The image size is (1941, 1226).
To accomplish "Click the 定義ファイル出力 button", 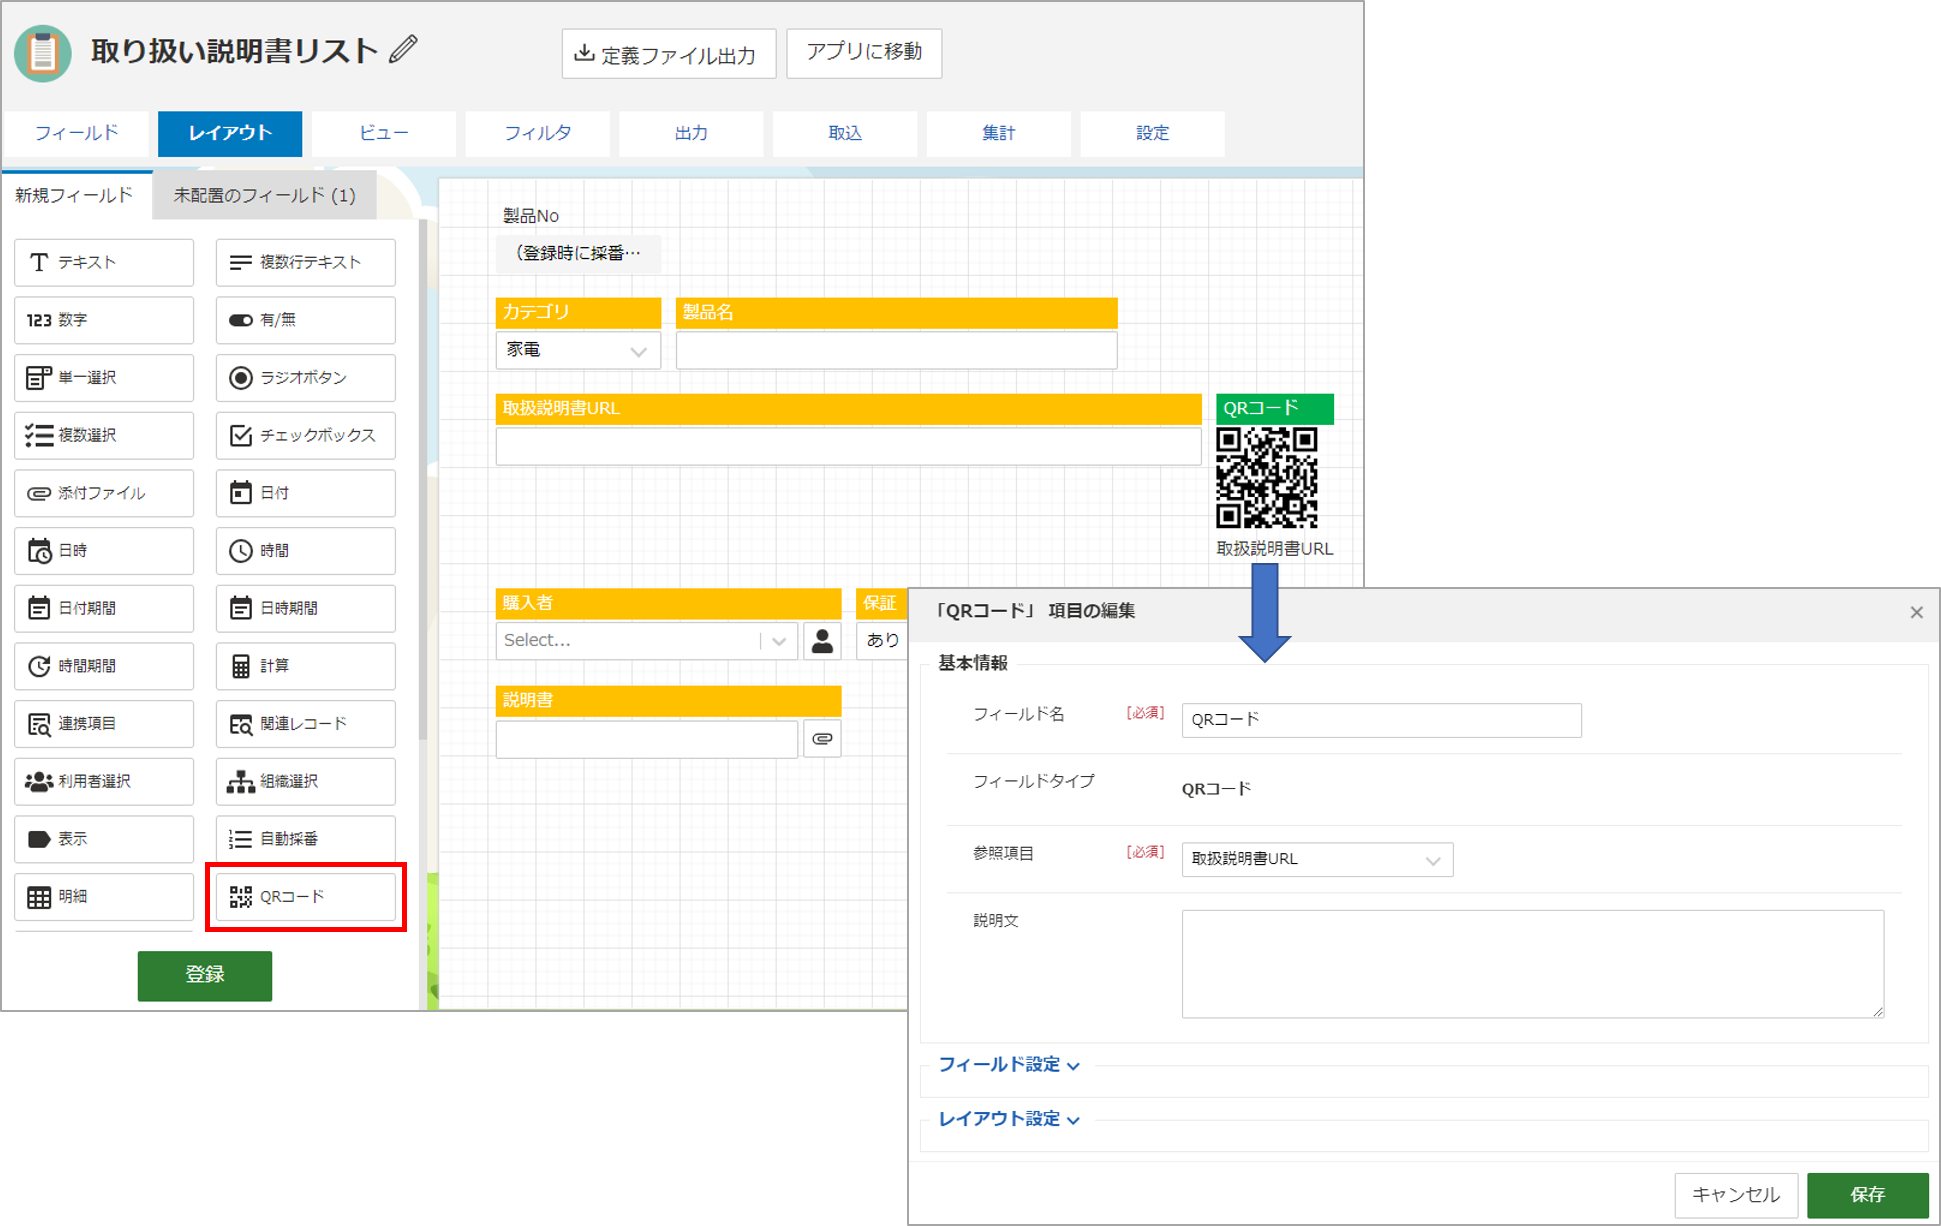I will tap(669, 54).
